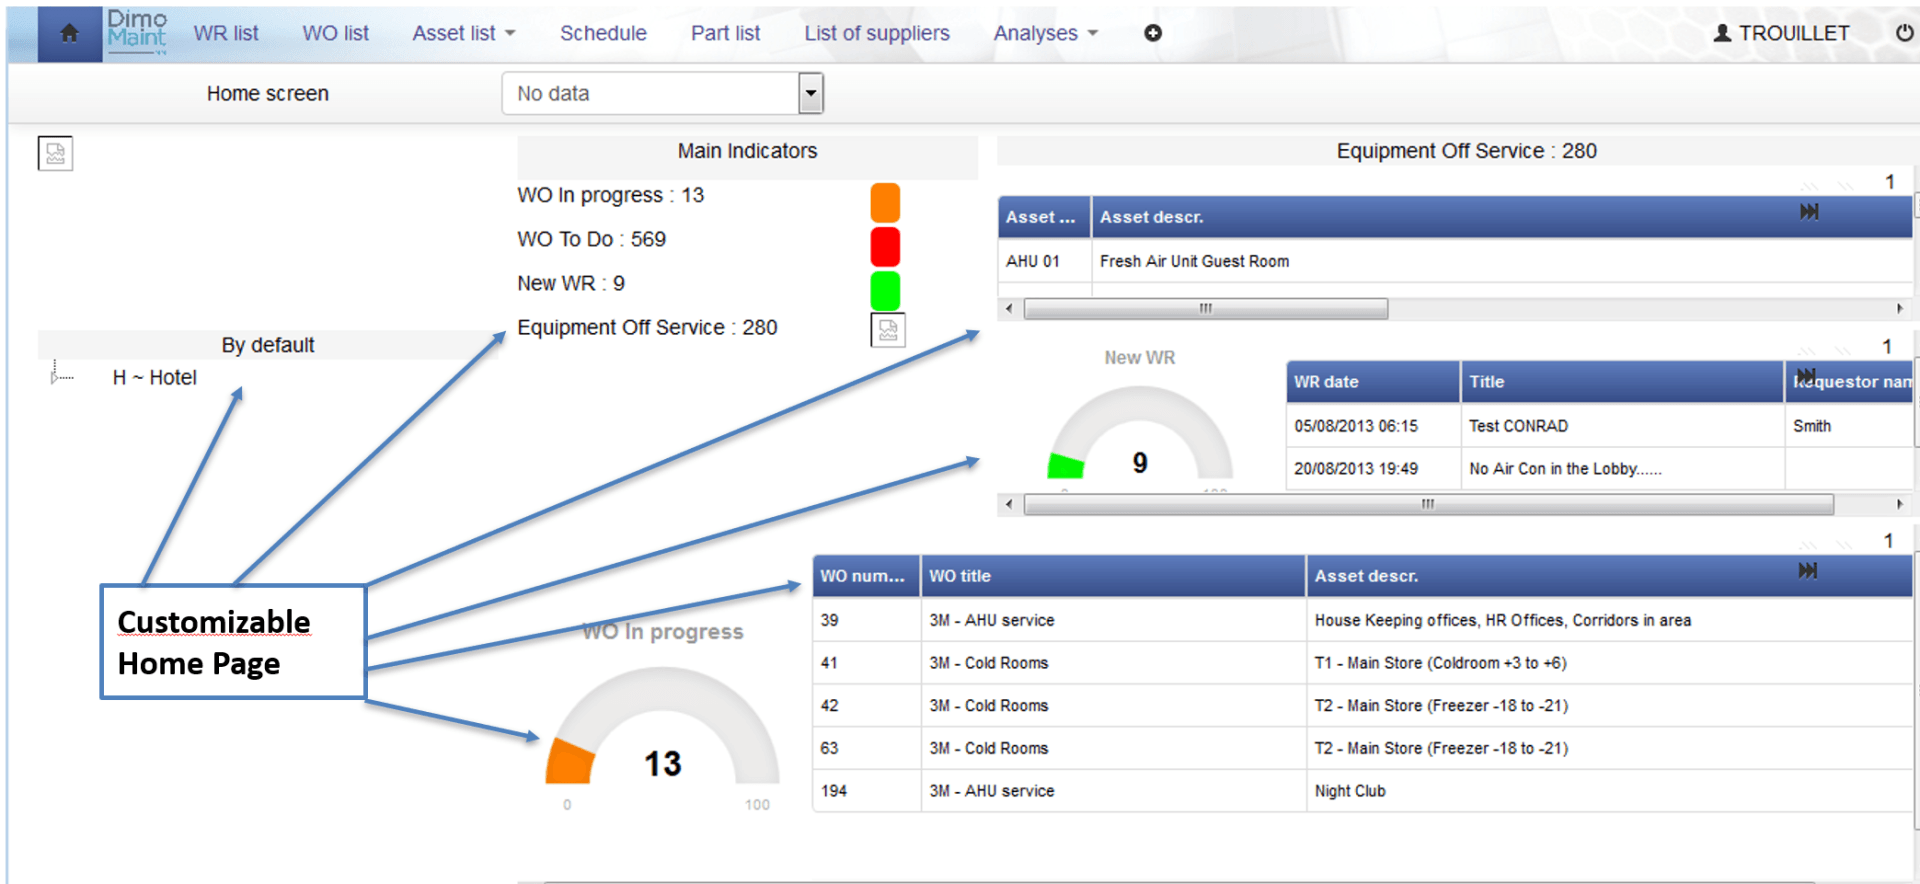This screenshot has height=884, width=1920.
Task: Click the red WO To Do indicator light
Action: 885,246
